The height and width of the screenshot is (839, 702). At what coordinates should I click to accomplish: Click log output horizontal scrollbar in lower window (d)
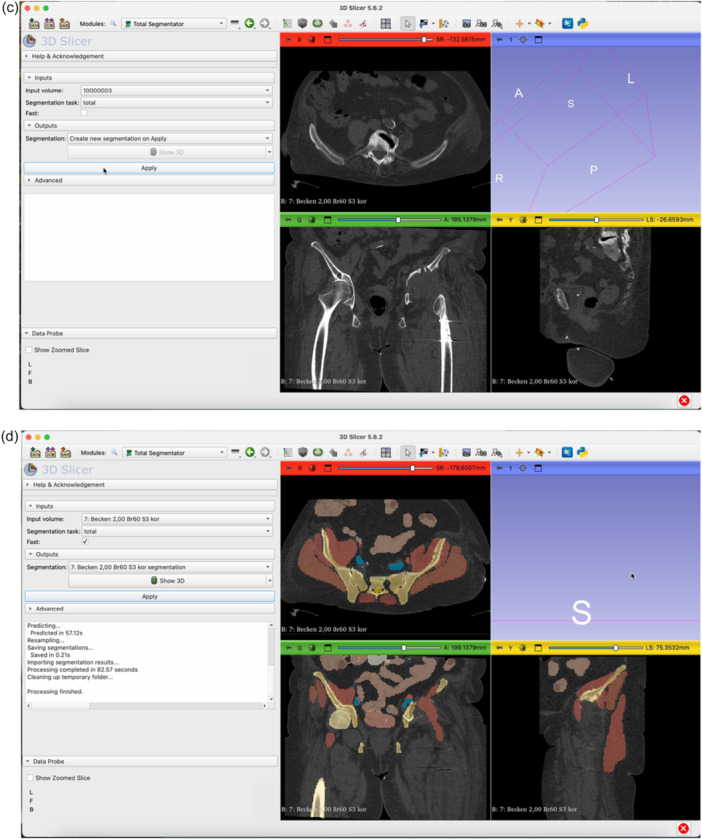146,706
